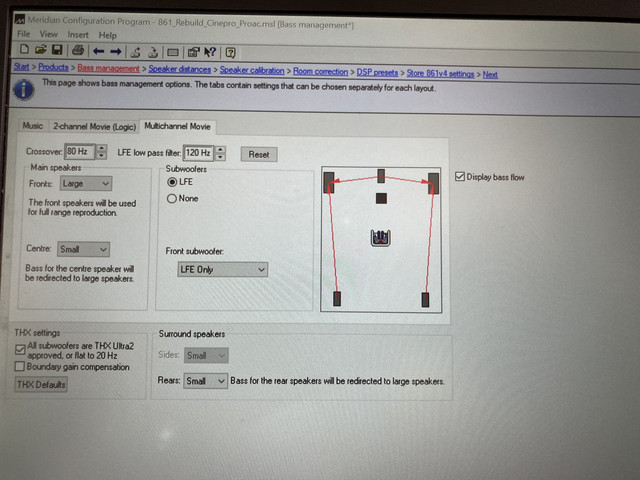Enable Boundary gain compensation checkbox
This screenshot has height=480, width=640.
(21, 367)
